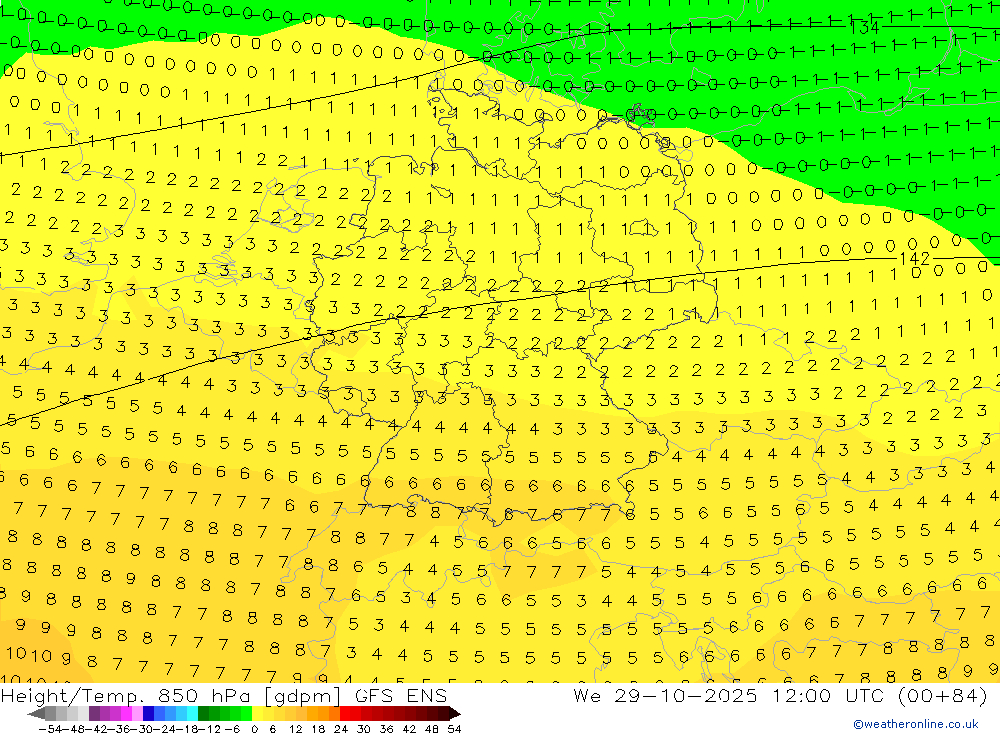Click the 142 contour line label

915,258
